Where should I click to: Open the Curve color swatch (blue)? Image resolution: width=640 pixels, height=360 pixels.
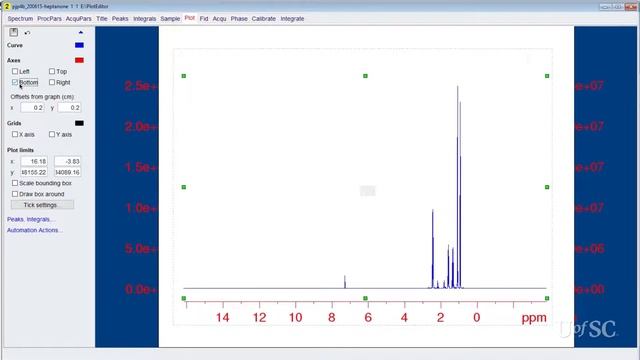[79, 45]
